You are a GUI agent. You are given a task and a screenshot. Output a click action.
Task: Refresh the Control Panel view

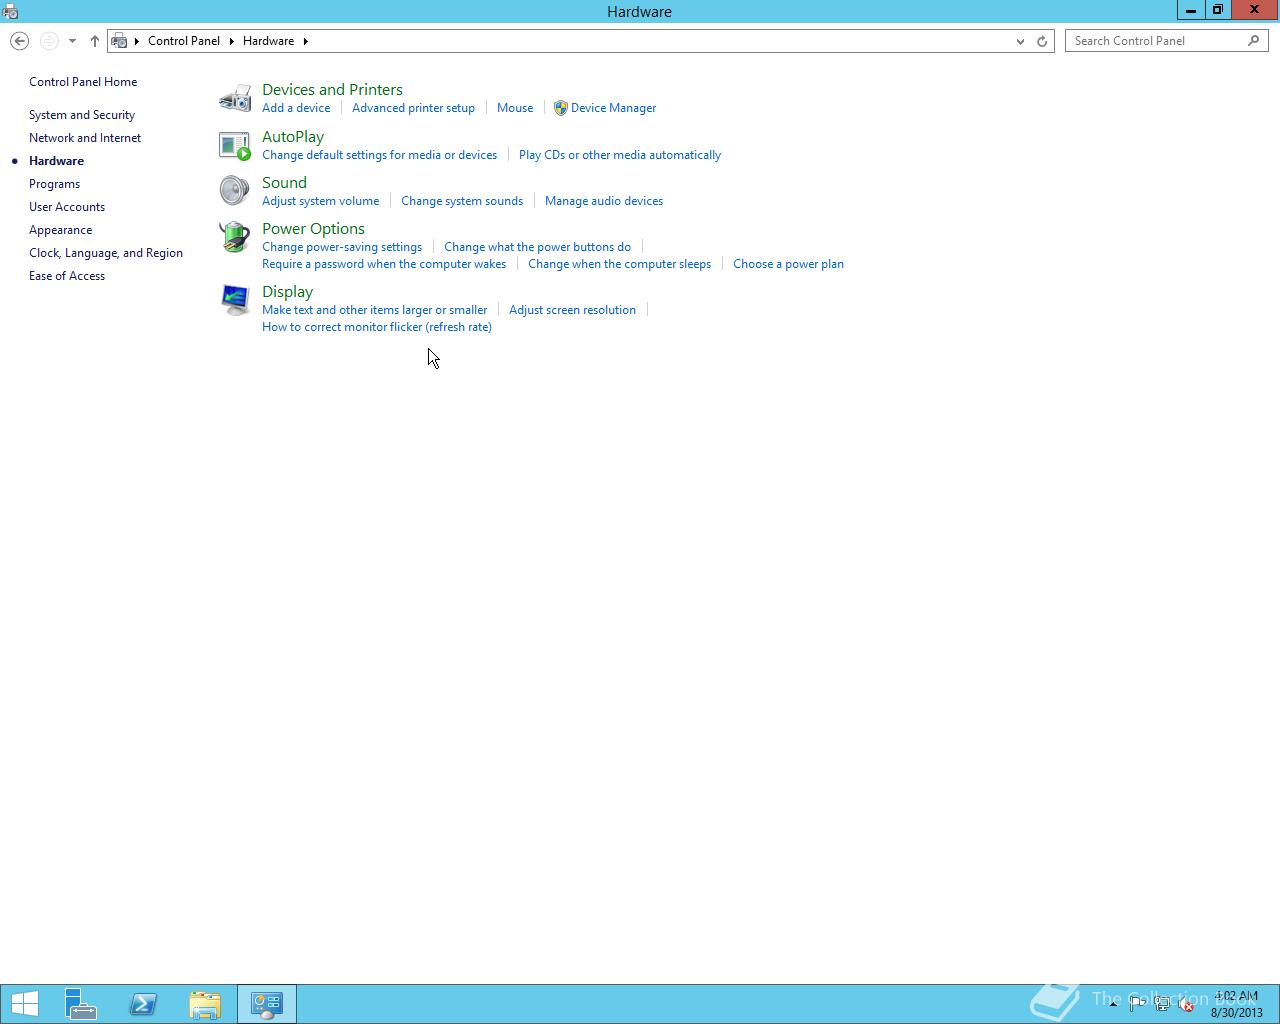coord(1042,41)
